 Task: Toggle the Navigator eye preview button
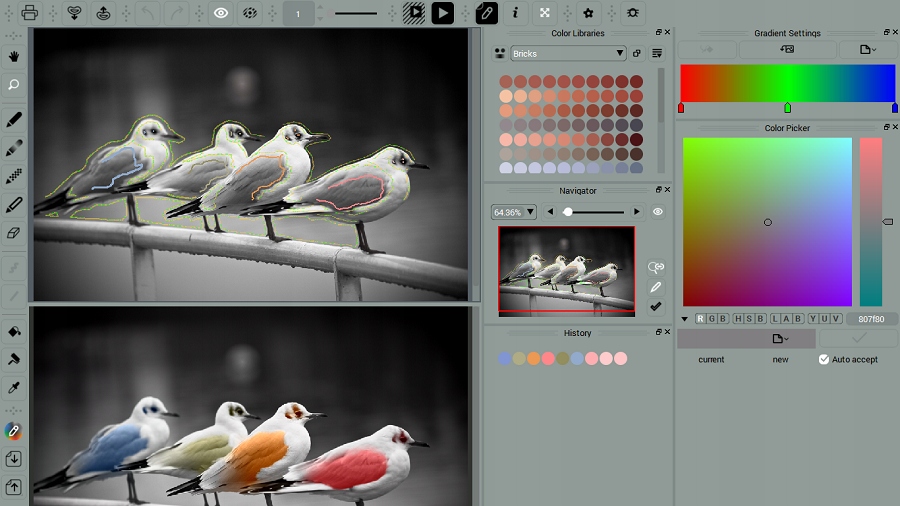pos(658,212)
